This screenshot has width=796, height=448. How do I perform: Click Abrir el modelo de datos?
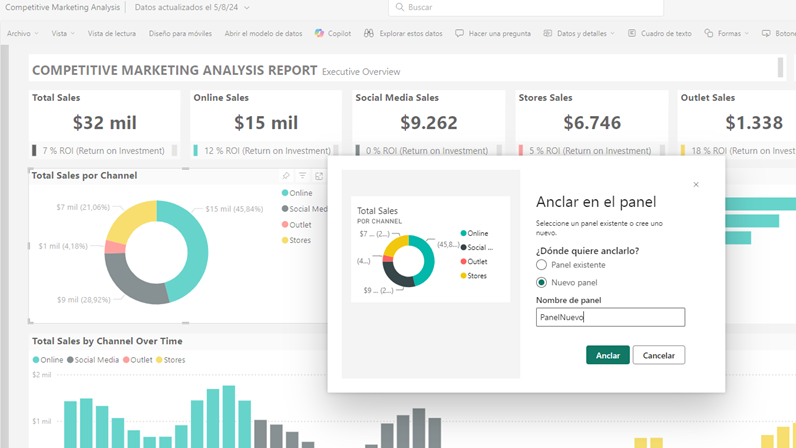pyautogui.click(x=263, y=33)
